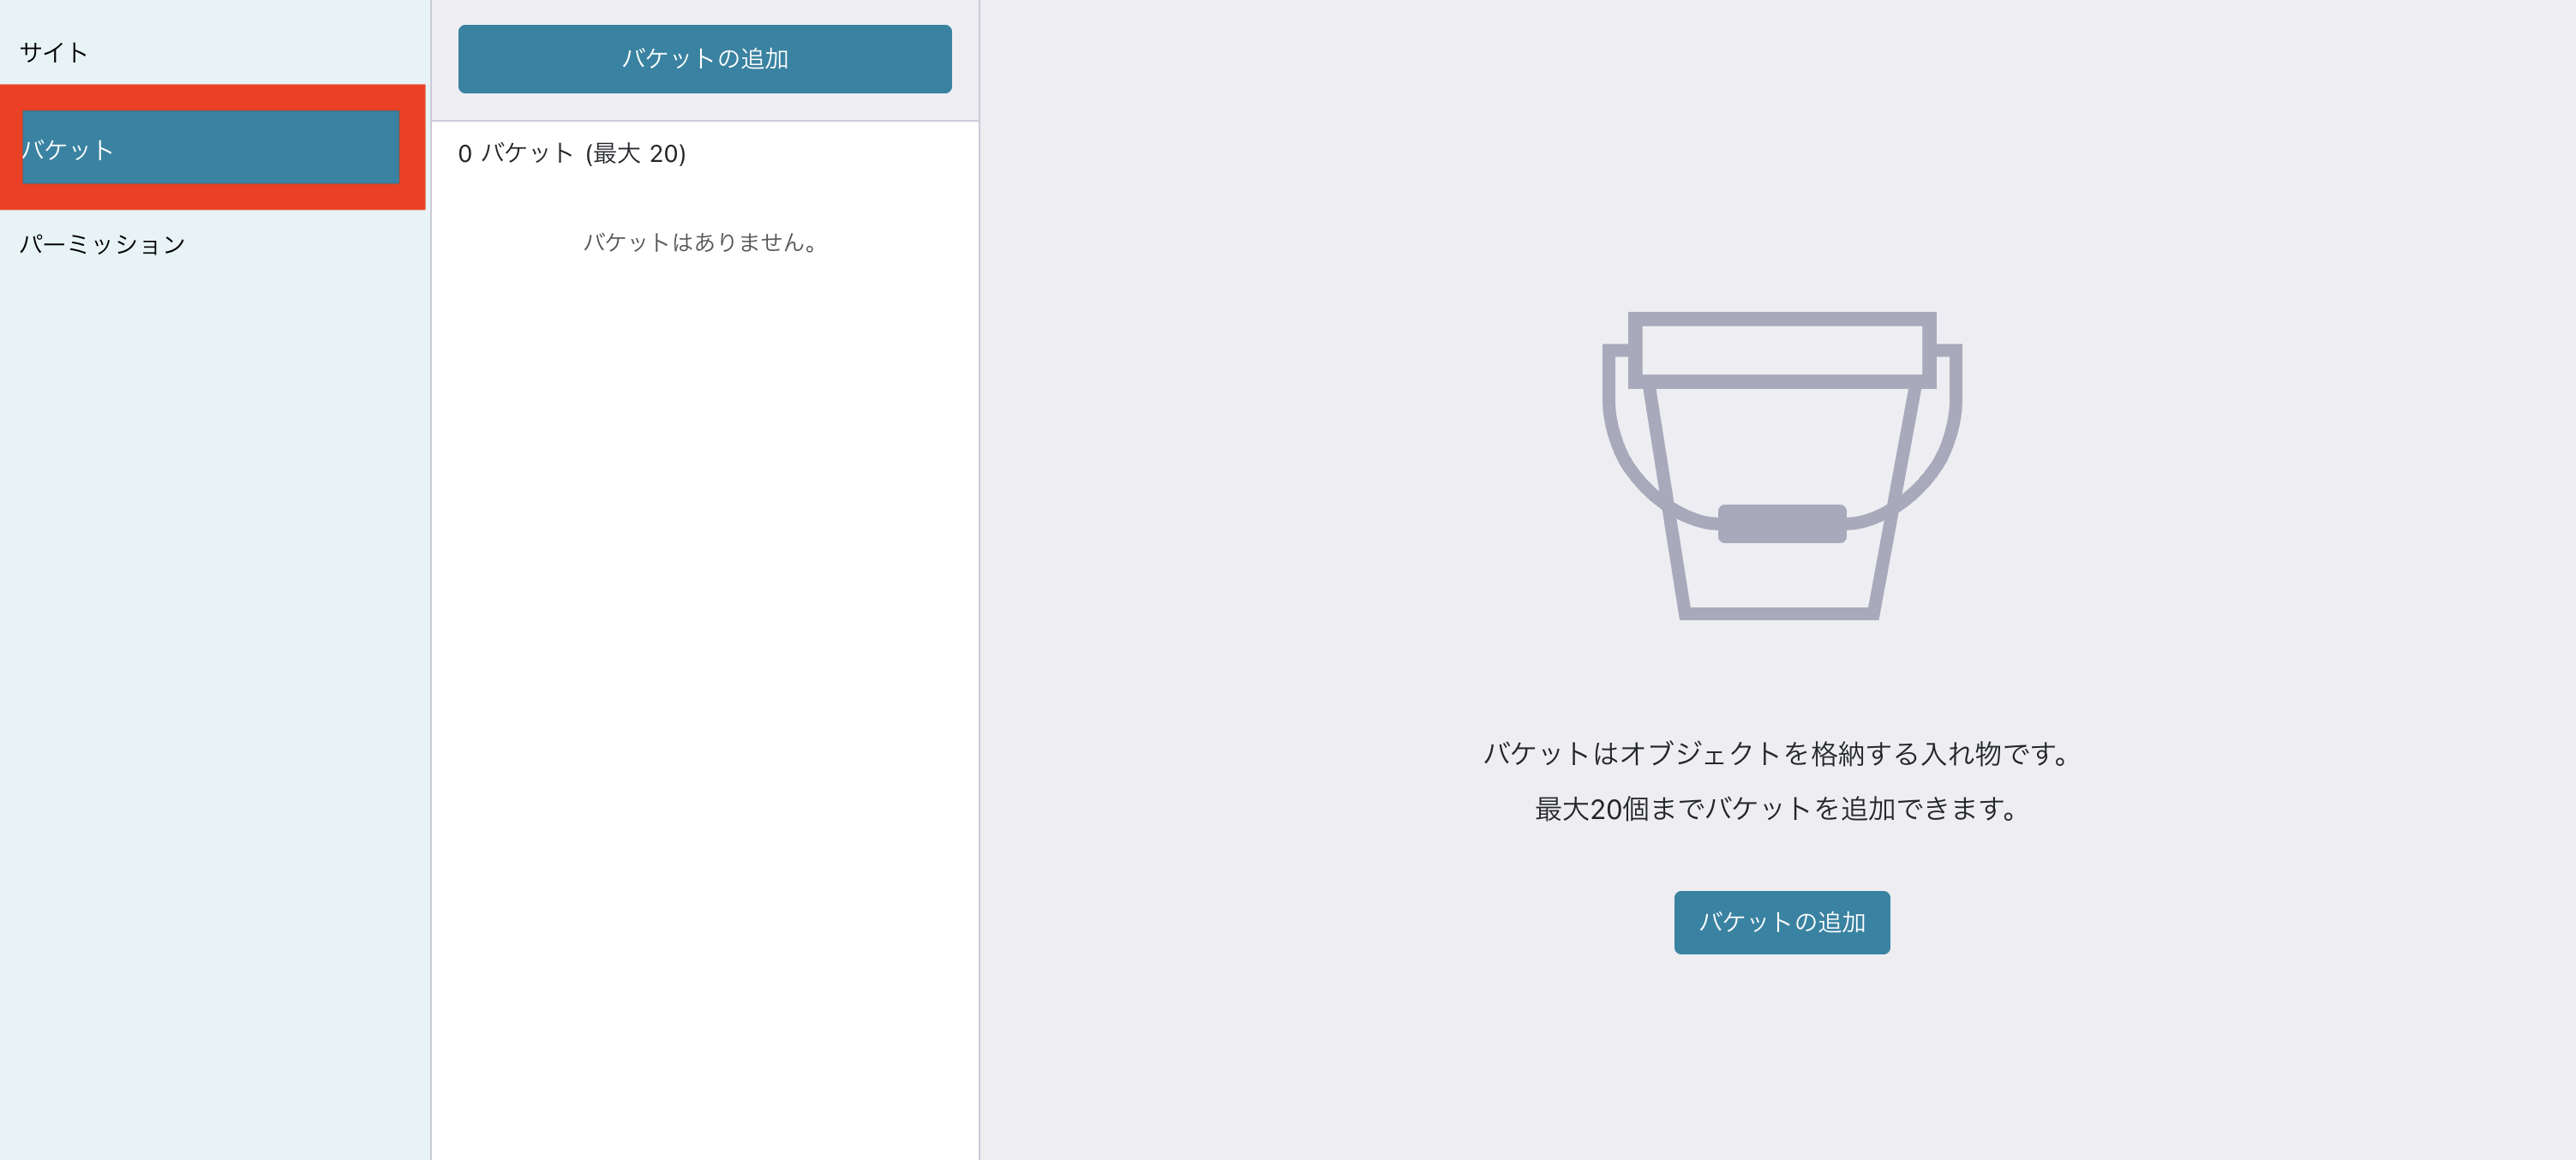Click the 0 バケット (最大 20) counter text

point(571,154)
